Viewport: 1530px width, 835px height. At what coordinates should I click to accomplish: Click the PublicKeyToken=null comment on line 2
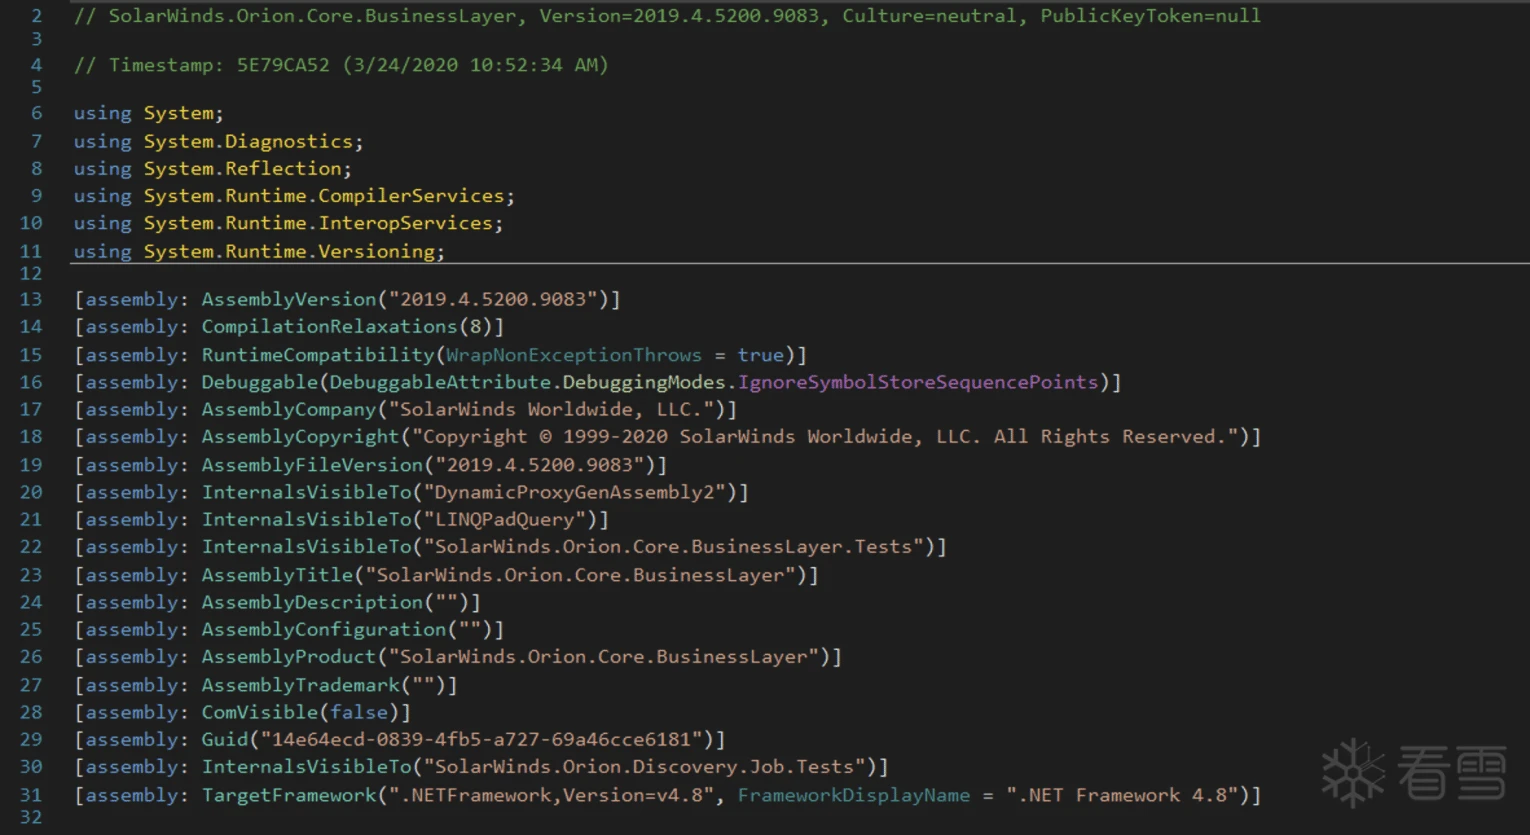tap(1150, 16)
